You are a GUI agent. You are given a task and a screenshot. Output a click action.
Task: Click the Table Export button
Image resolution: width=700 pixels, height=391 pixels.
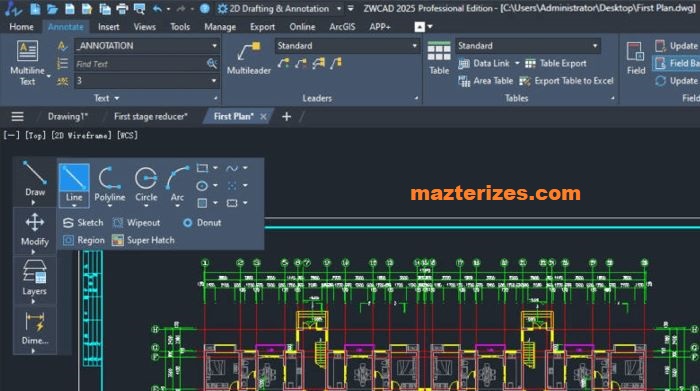point(556,63)
